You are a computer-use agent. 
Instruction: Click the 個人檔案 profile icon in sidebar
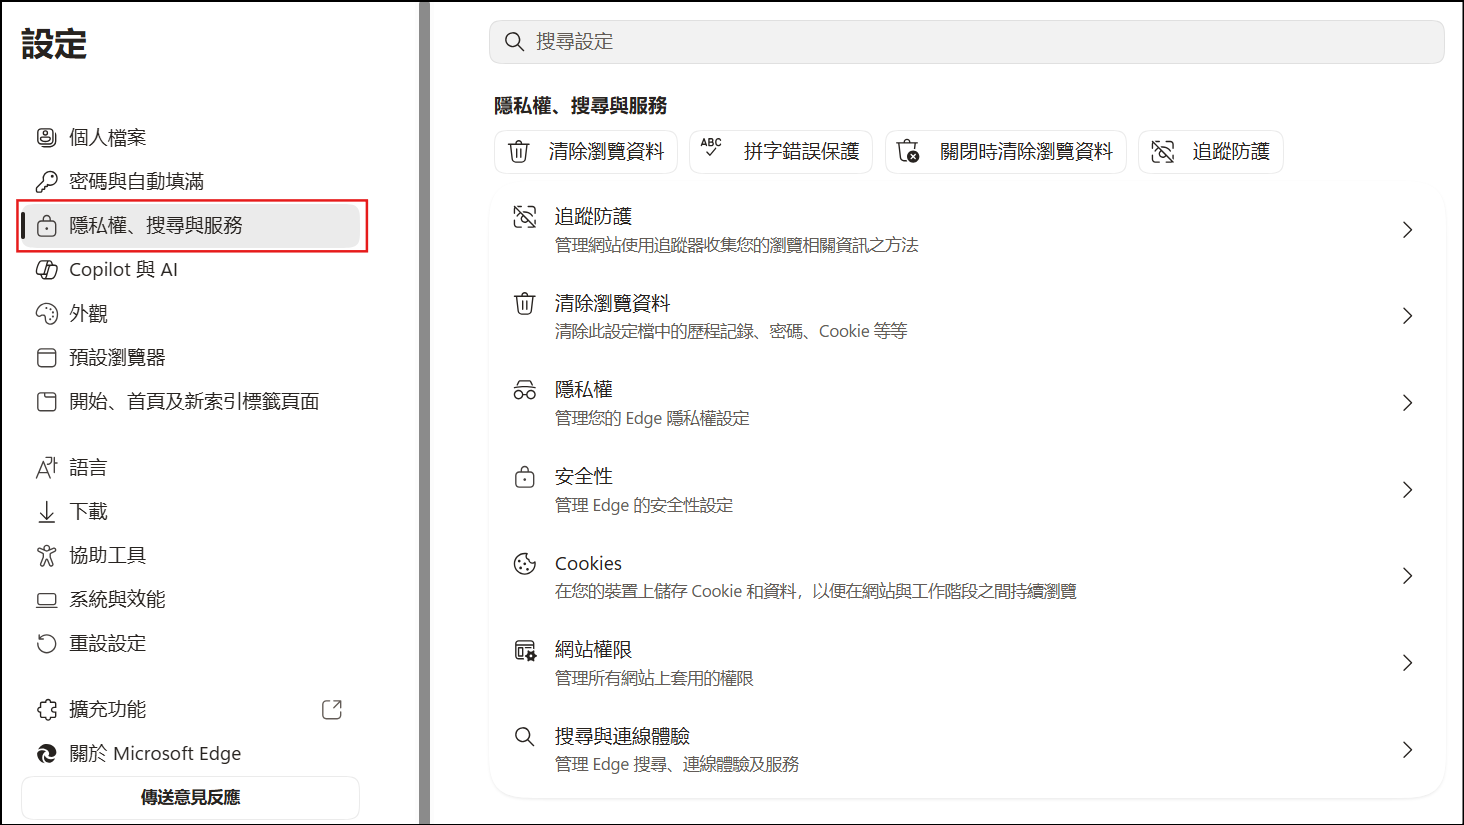[x=46, y=137]
